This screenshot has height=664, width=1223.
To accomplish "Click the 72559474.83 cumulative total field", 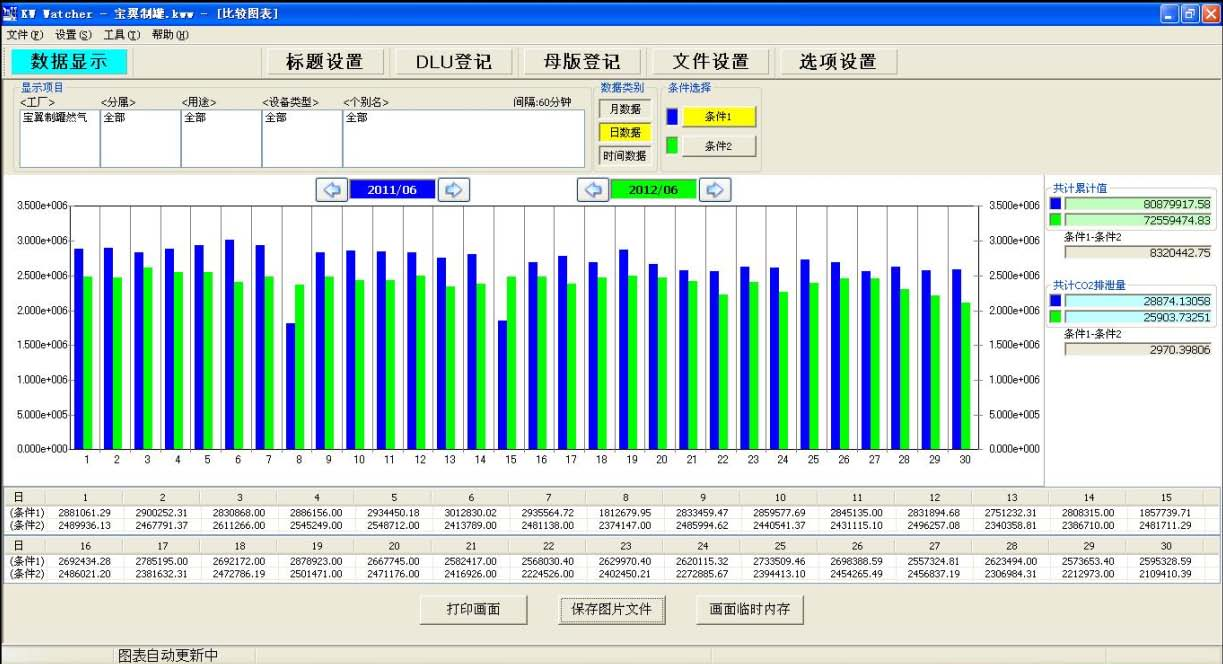I will point(1139,220).
